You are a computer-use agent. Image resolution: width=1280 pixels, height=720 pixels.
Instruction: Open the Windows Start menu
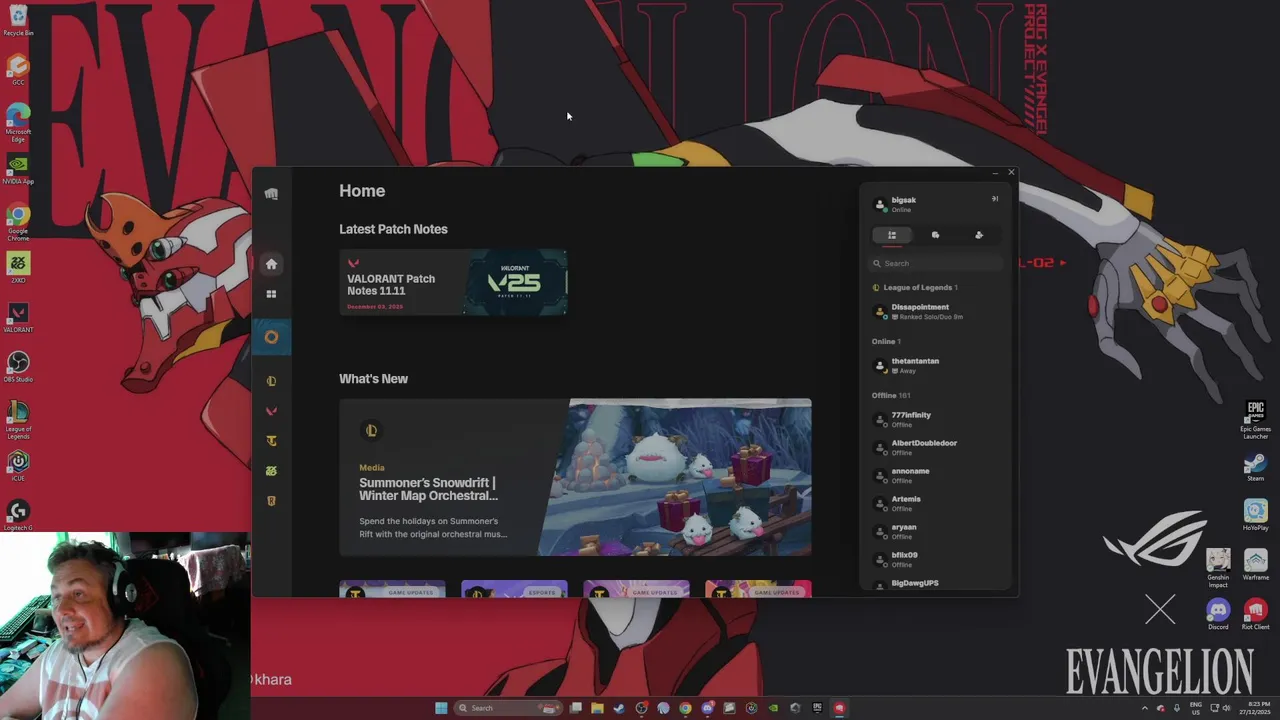click(441, 708)
